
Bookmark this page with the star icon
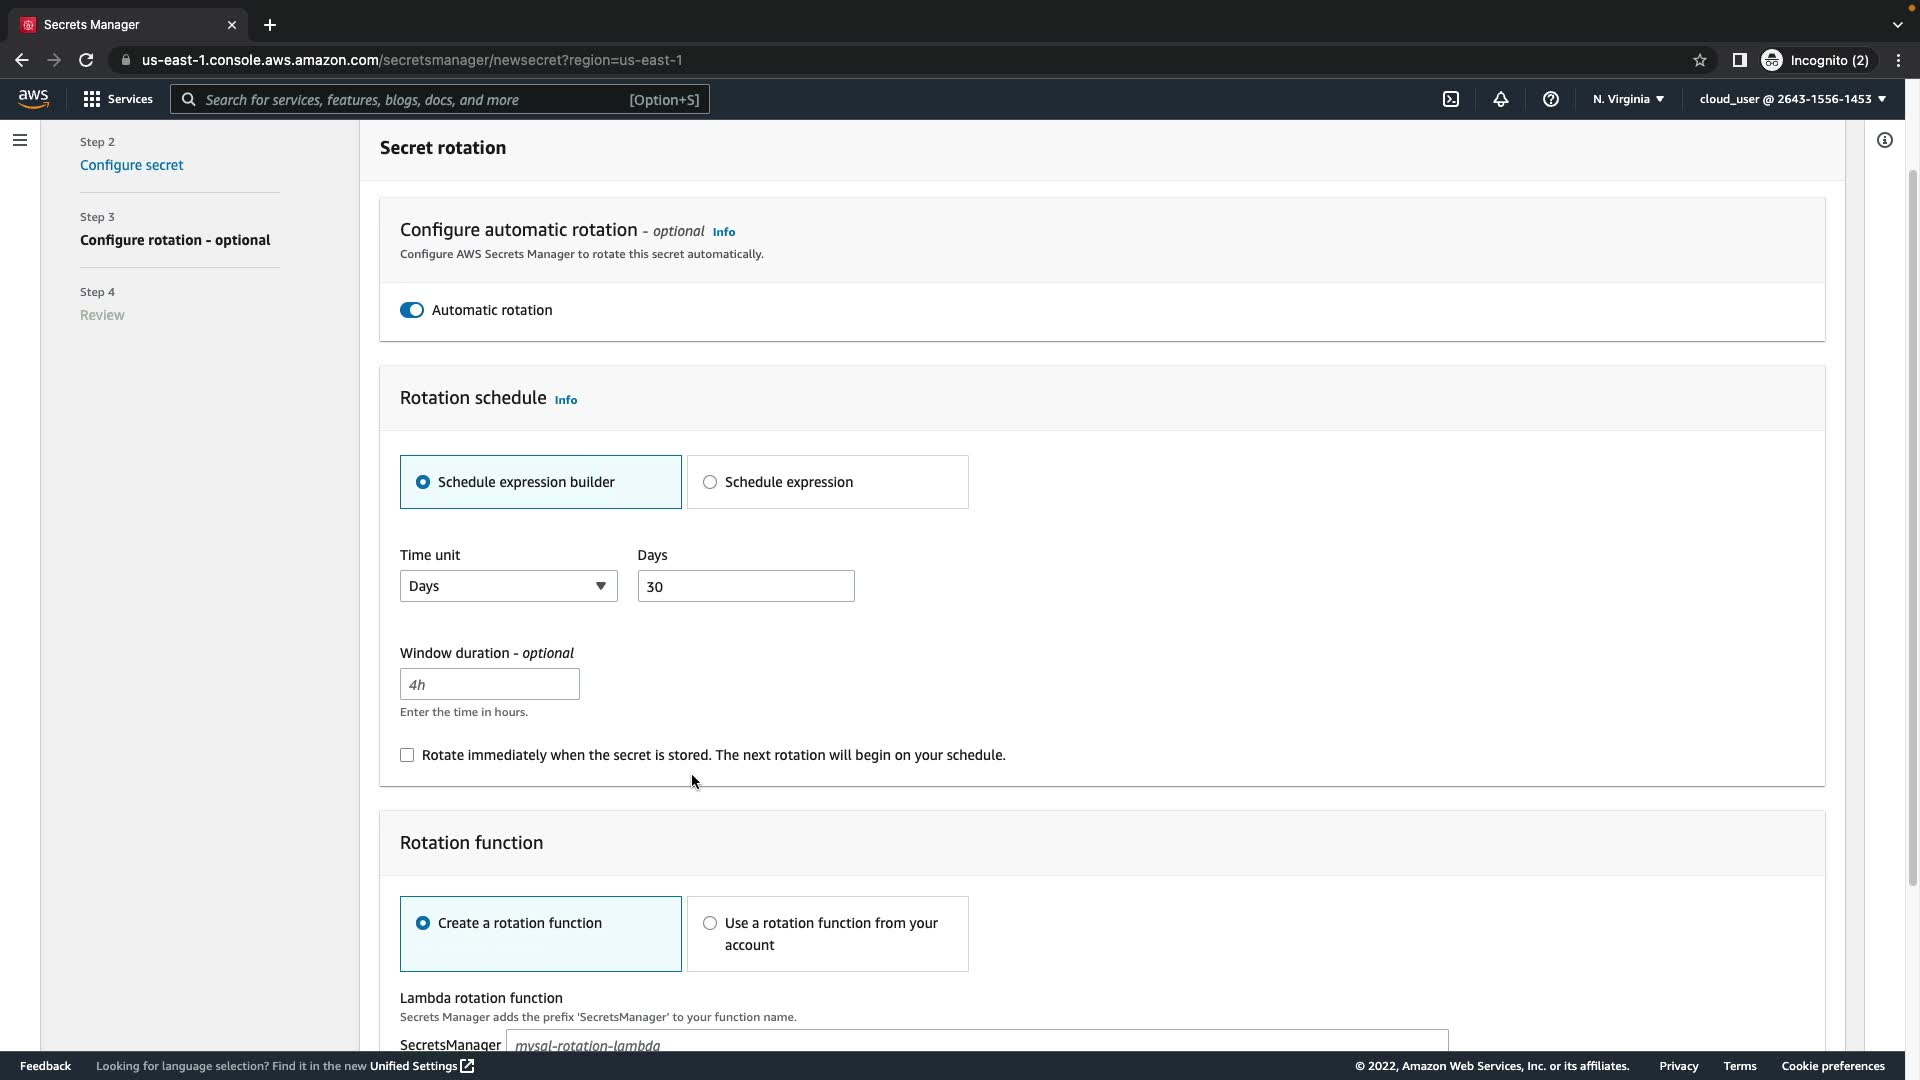click(x=1700, y=60)
